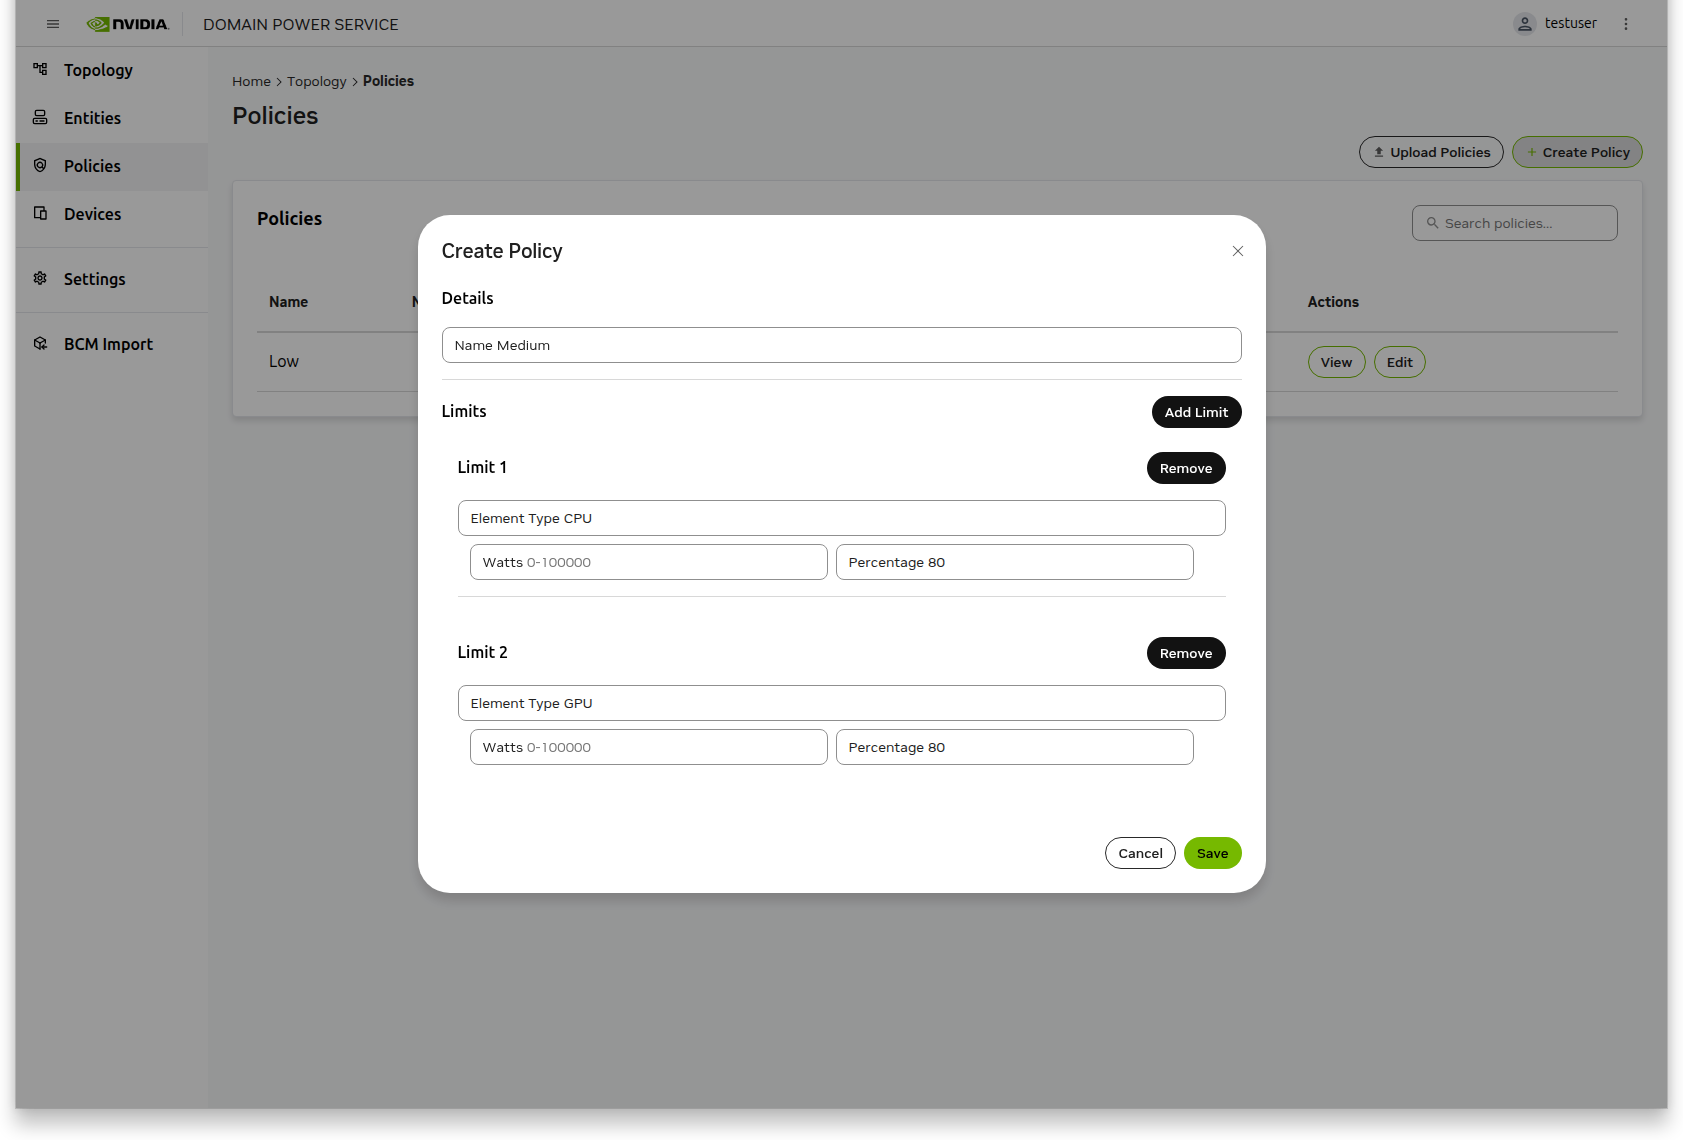The width and height of the screenshot is (1683, 1140).
Task: Select Policies in the sidebar menu
Action: tap(93, 166)
